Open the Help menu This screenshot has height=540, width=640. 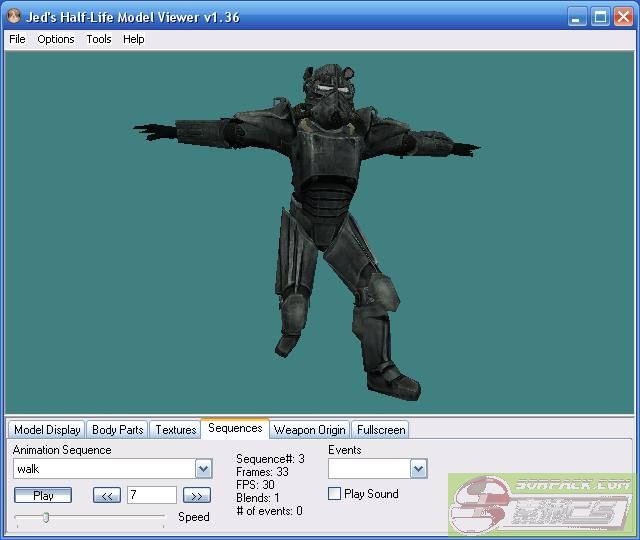pos(134,39)
